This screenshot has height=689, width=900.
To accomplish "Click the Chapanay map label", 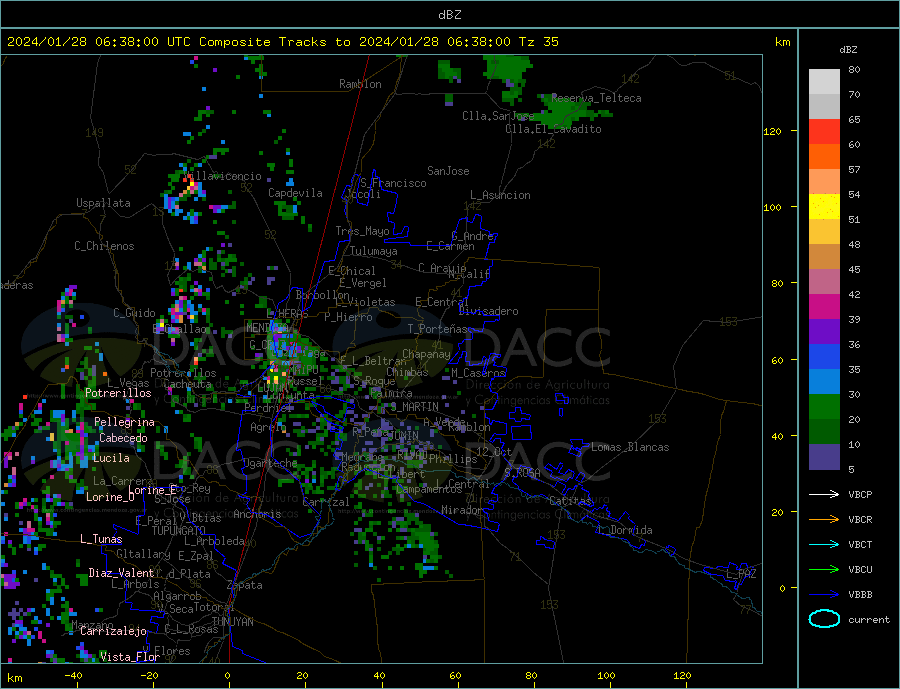I will tap(426, 354).
